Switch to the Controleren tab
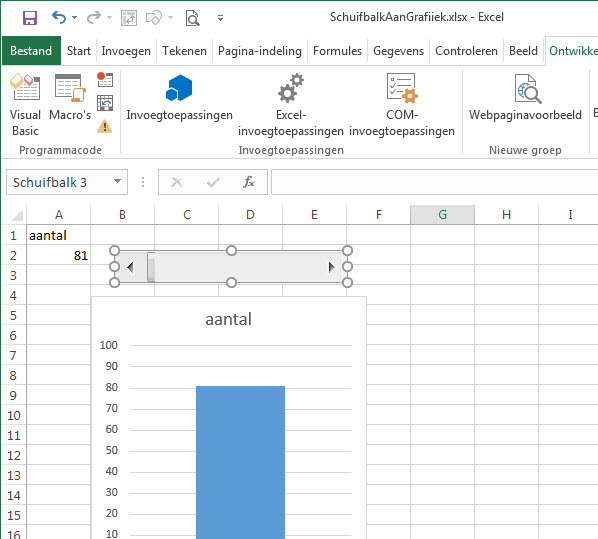The width and height of the screenshot is (598, 539). pyautogui.click(x=466, y=51)
